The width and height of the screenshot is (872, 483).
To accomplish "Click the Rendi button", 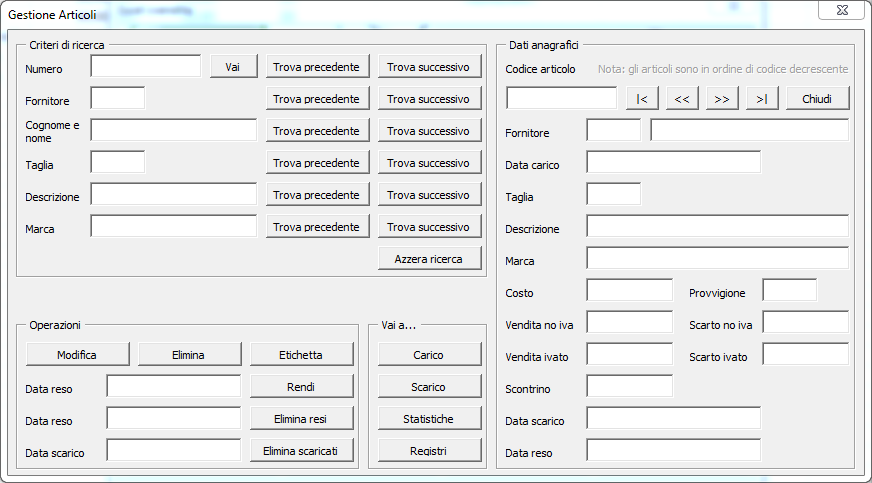I will tap(301, 387).
